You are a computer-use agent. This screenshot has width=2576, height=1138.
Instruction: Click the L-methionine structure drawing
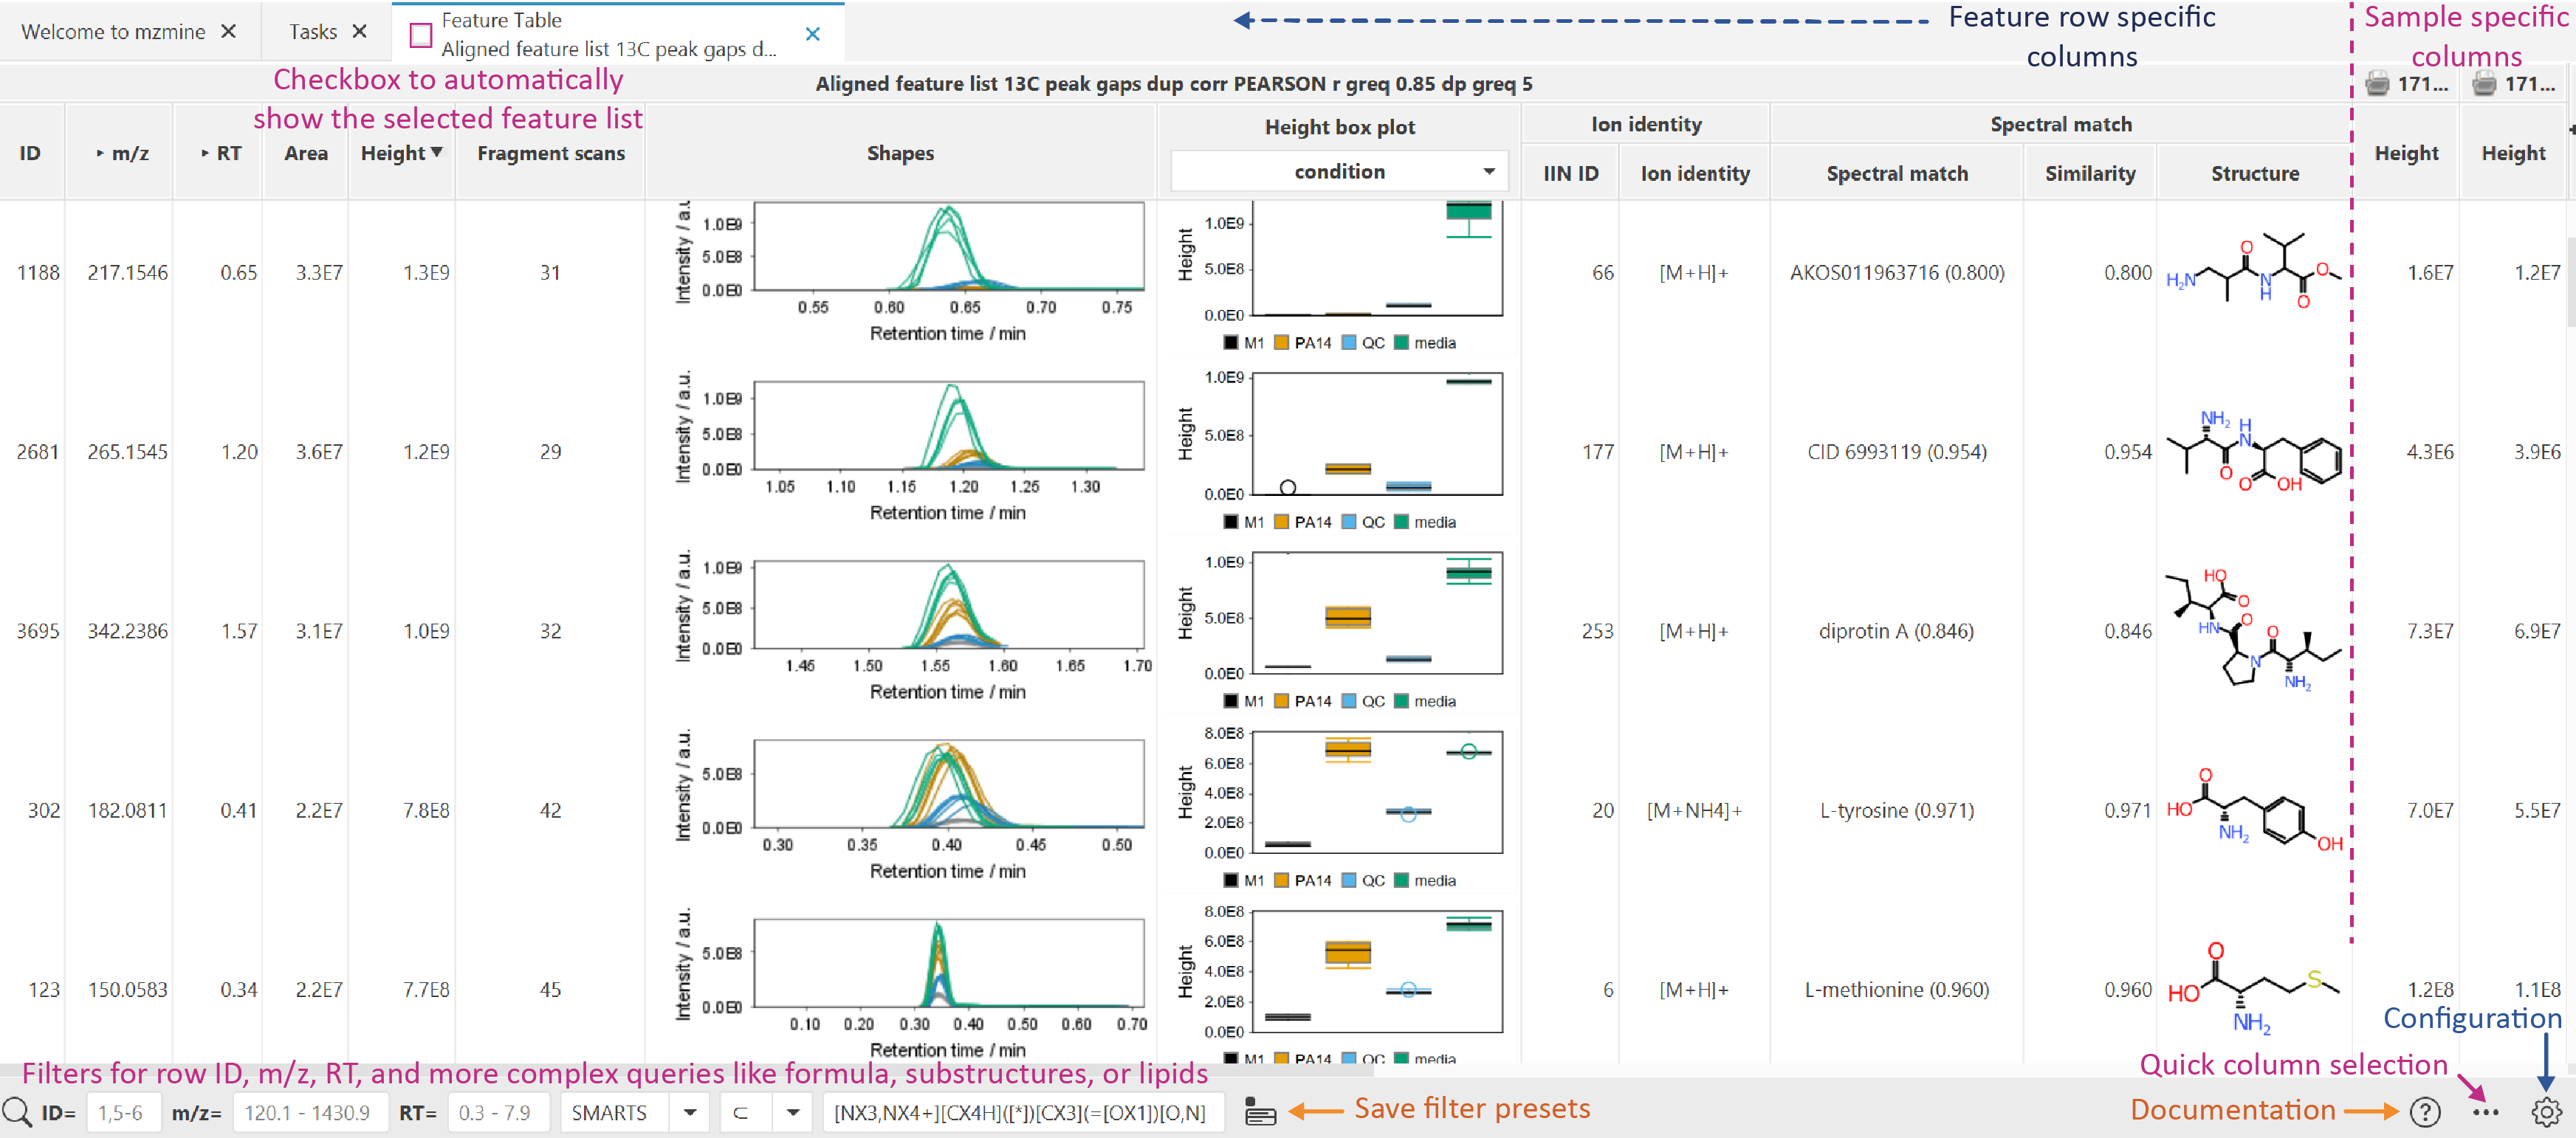(x=2254, y=988)
